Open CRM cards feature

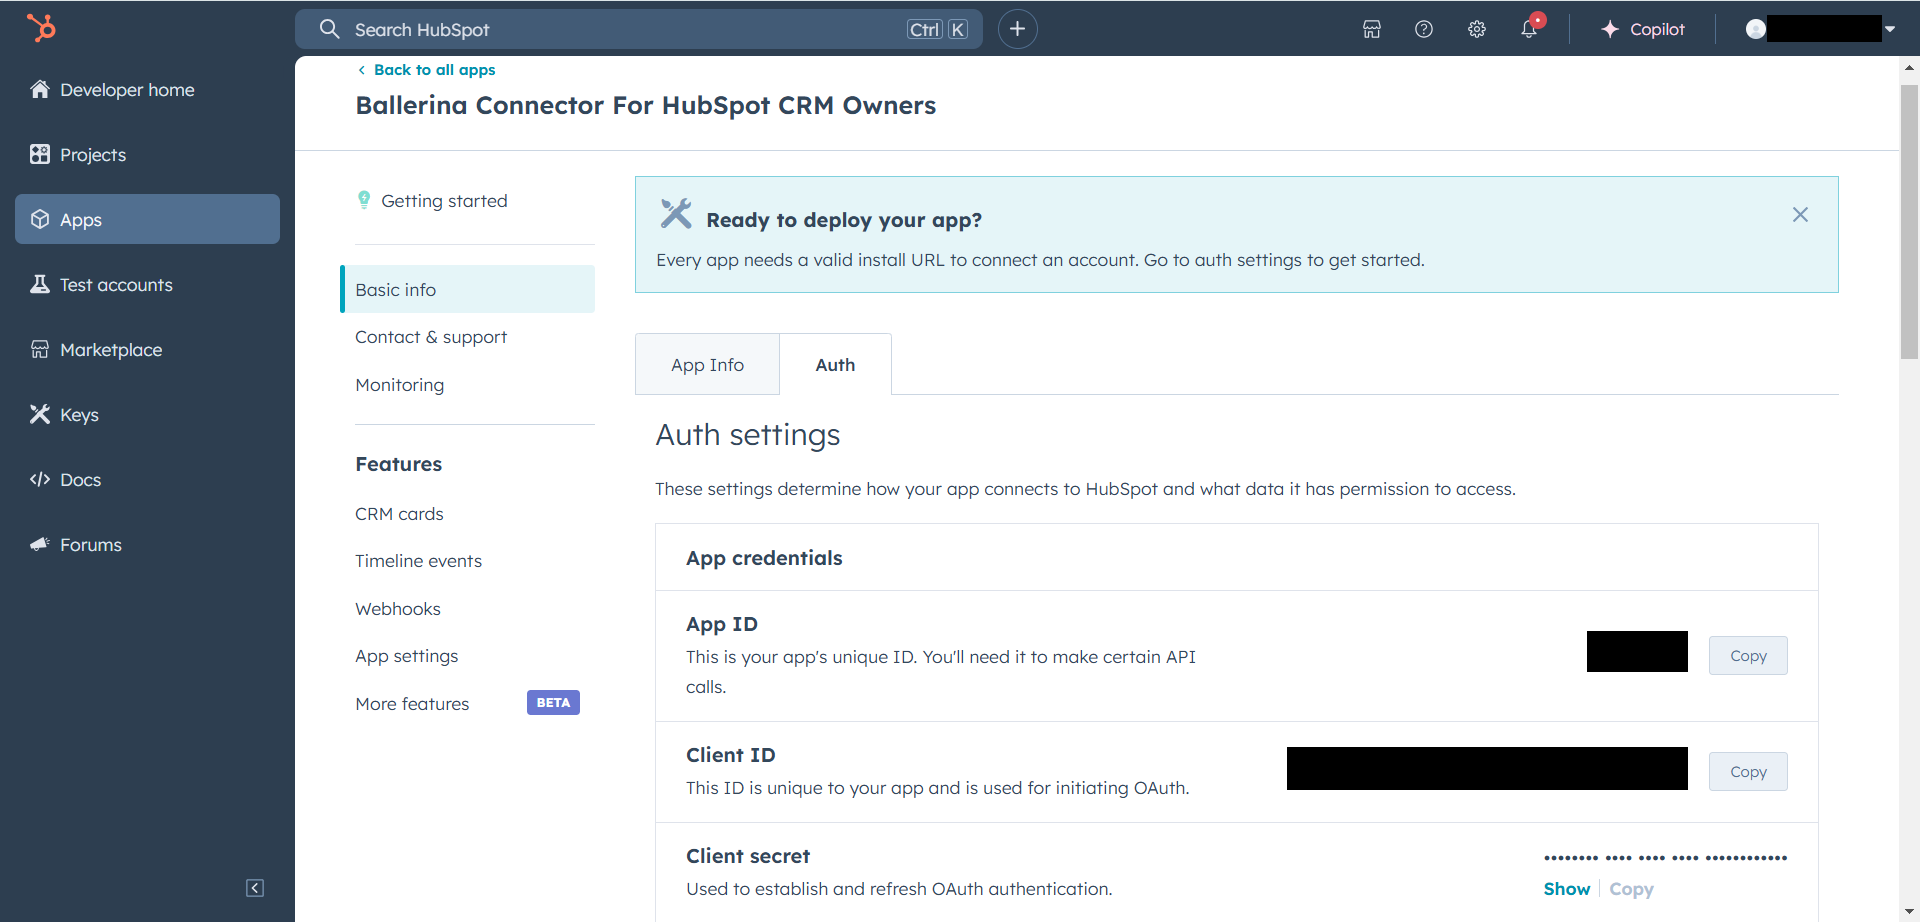(399, 514)
